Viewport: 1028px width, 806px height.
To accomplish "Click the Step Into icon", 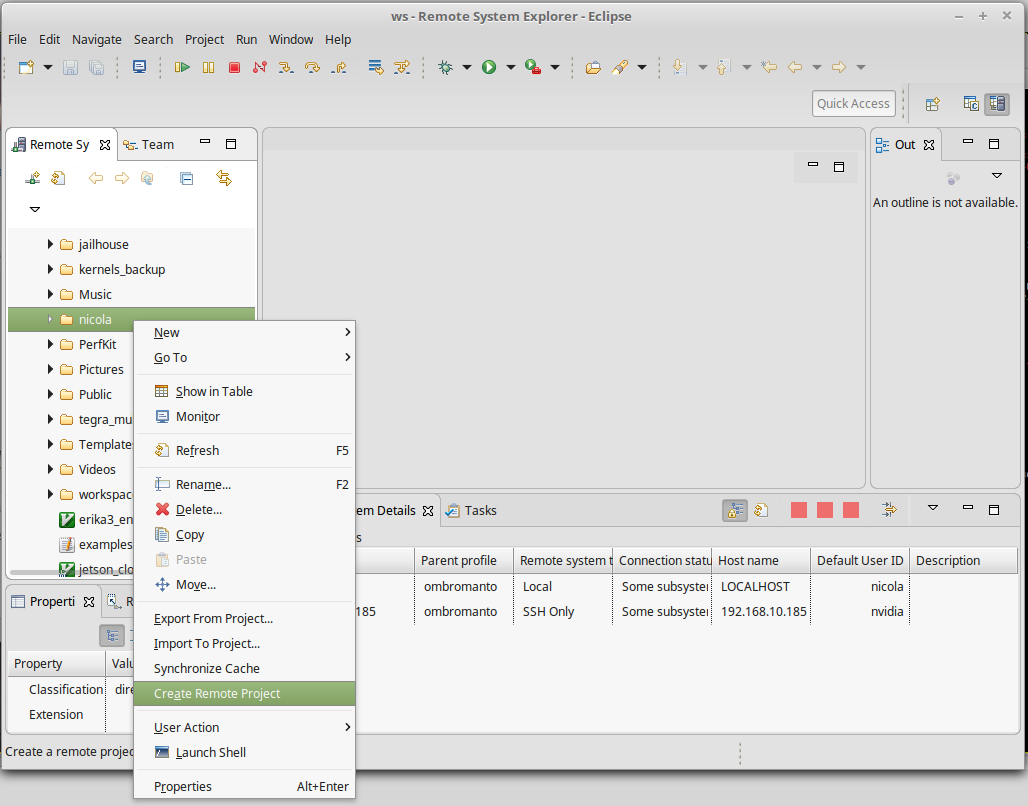I will pos(286,67).
